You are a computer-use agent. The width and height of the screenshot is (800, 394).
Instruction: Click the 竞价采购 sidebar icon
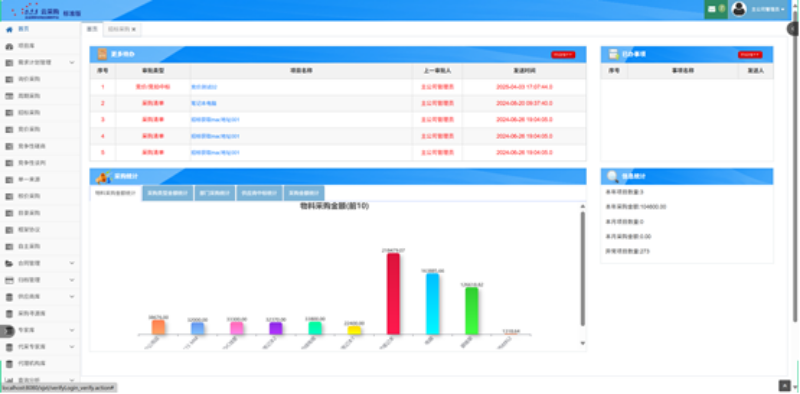[9, 130]
